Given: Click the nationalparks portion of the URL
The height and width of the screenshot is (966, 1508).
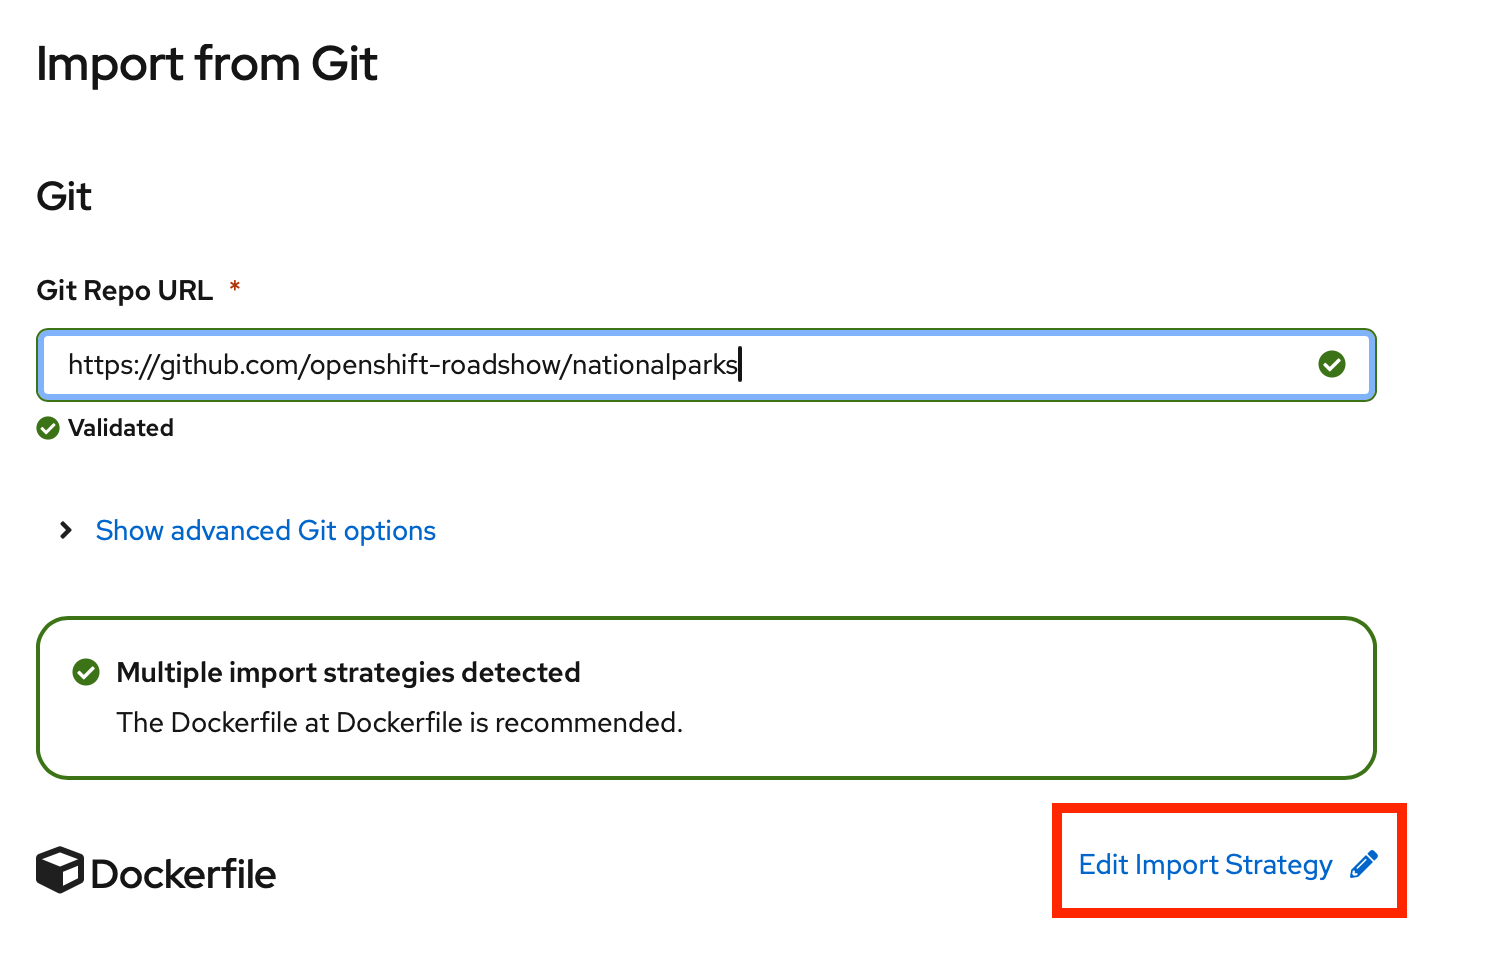Looking at the screenshot, I should point(654,365).
